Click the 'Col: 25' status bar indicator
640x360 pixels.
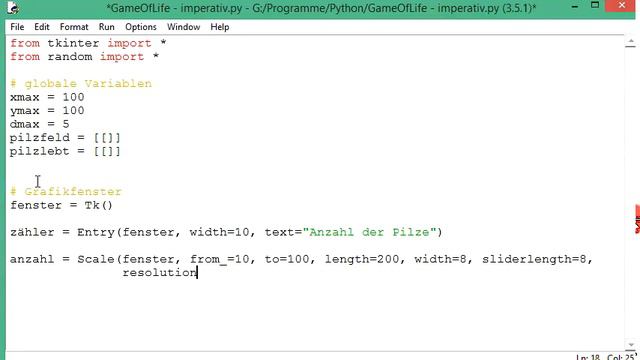coord(621,357)
